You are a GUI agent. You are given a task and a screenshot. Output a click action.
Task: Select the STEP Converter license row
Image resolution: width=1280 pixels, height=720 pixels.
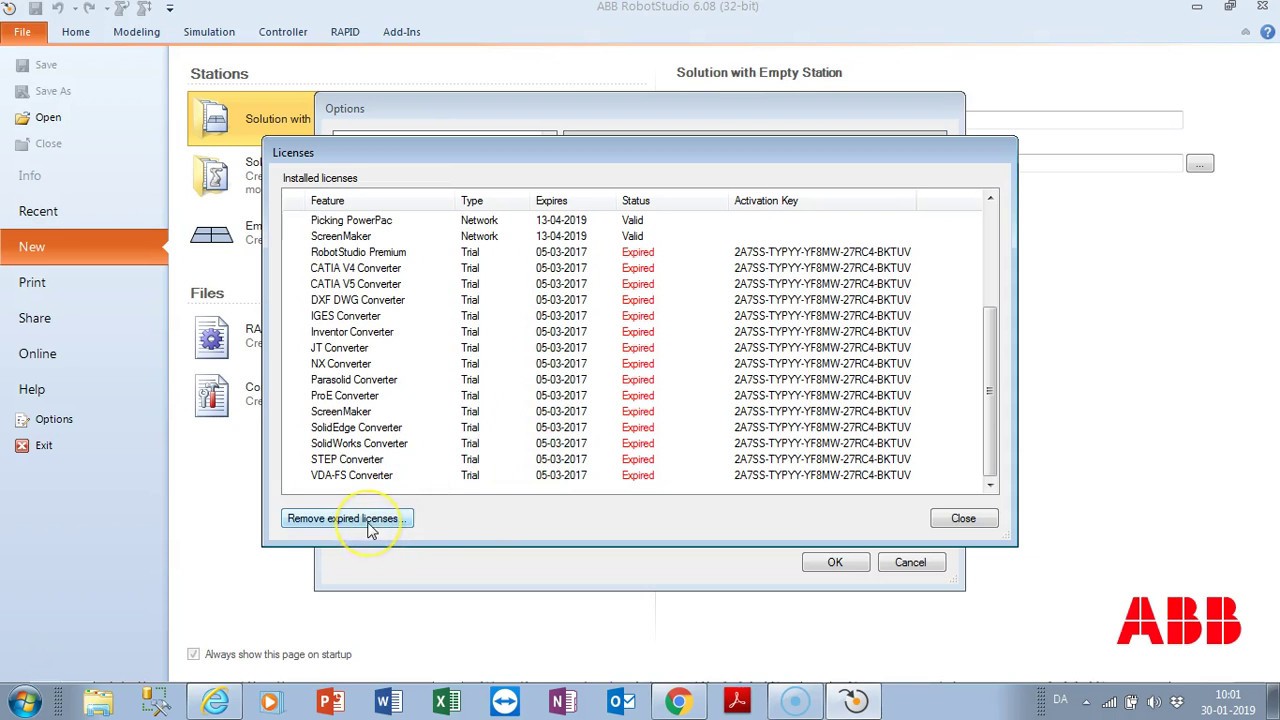click(x=632, y=459)
